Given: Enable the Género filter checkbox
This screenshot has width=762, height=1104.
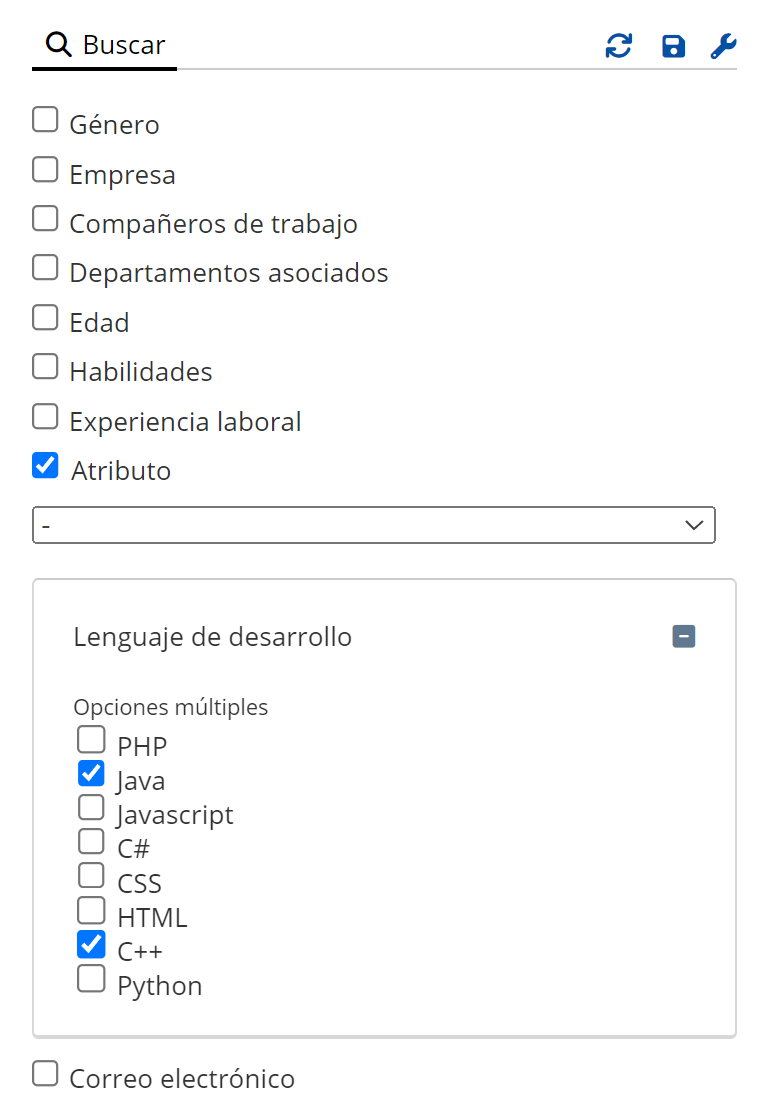Looking at the screenshot, I should tap(45, 121).
